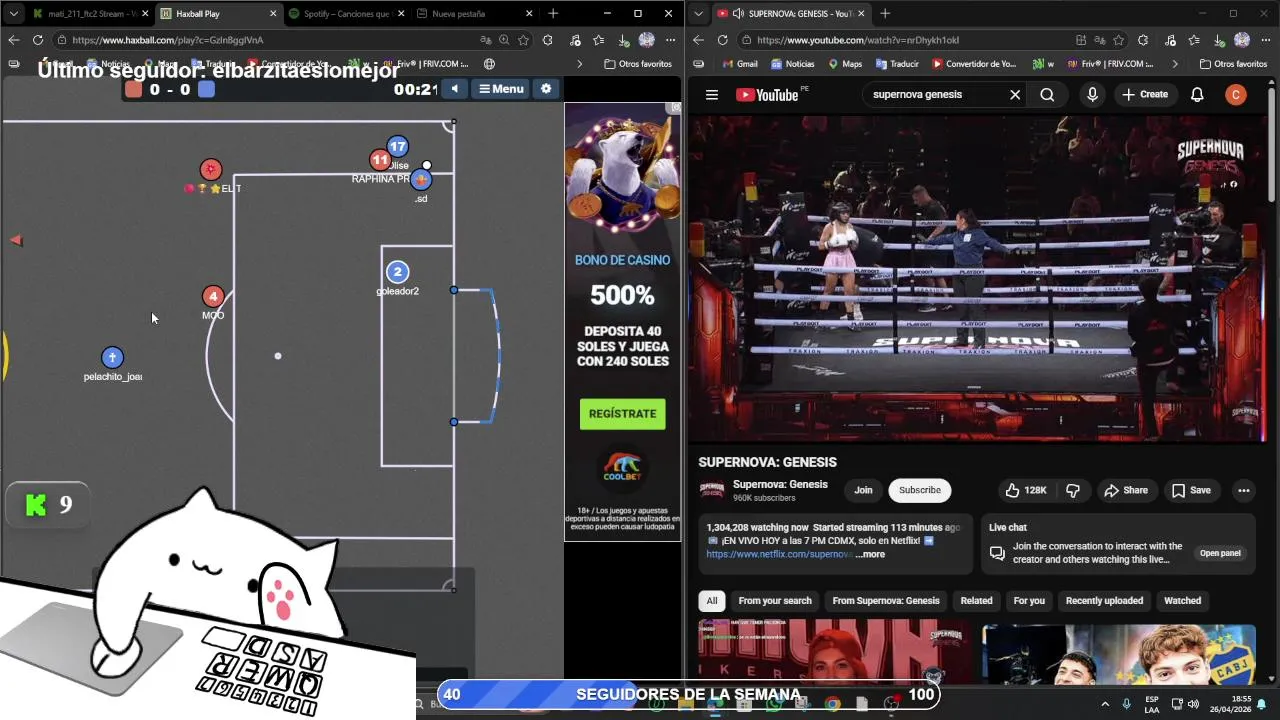Open thumbnail with Boca Juniors jersey
The height and width of the screenshot is (720, 1280).
[x=1119, y=654]
